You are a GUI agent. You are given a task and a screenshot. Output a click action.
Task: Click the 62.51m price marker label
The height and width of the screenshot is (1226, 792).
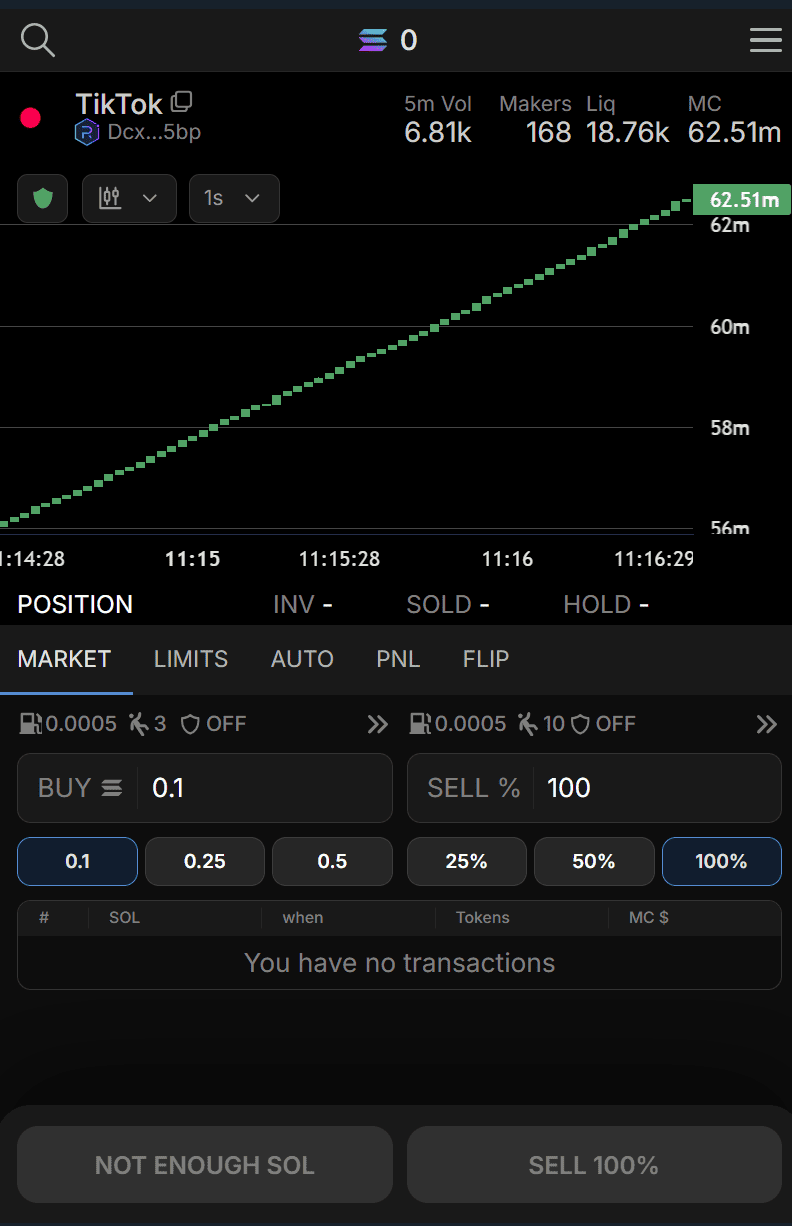tap(742, 200)
